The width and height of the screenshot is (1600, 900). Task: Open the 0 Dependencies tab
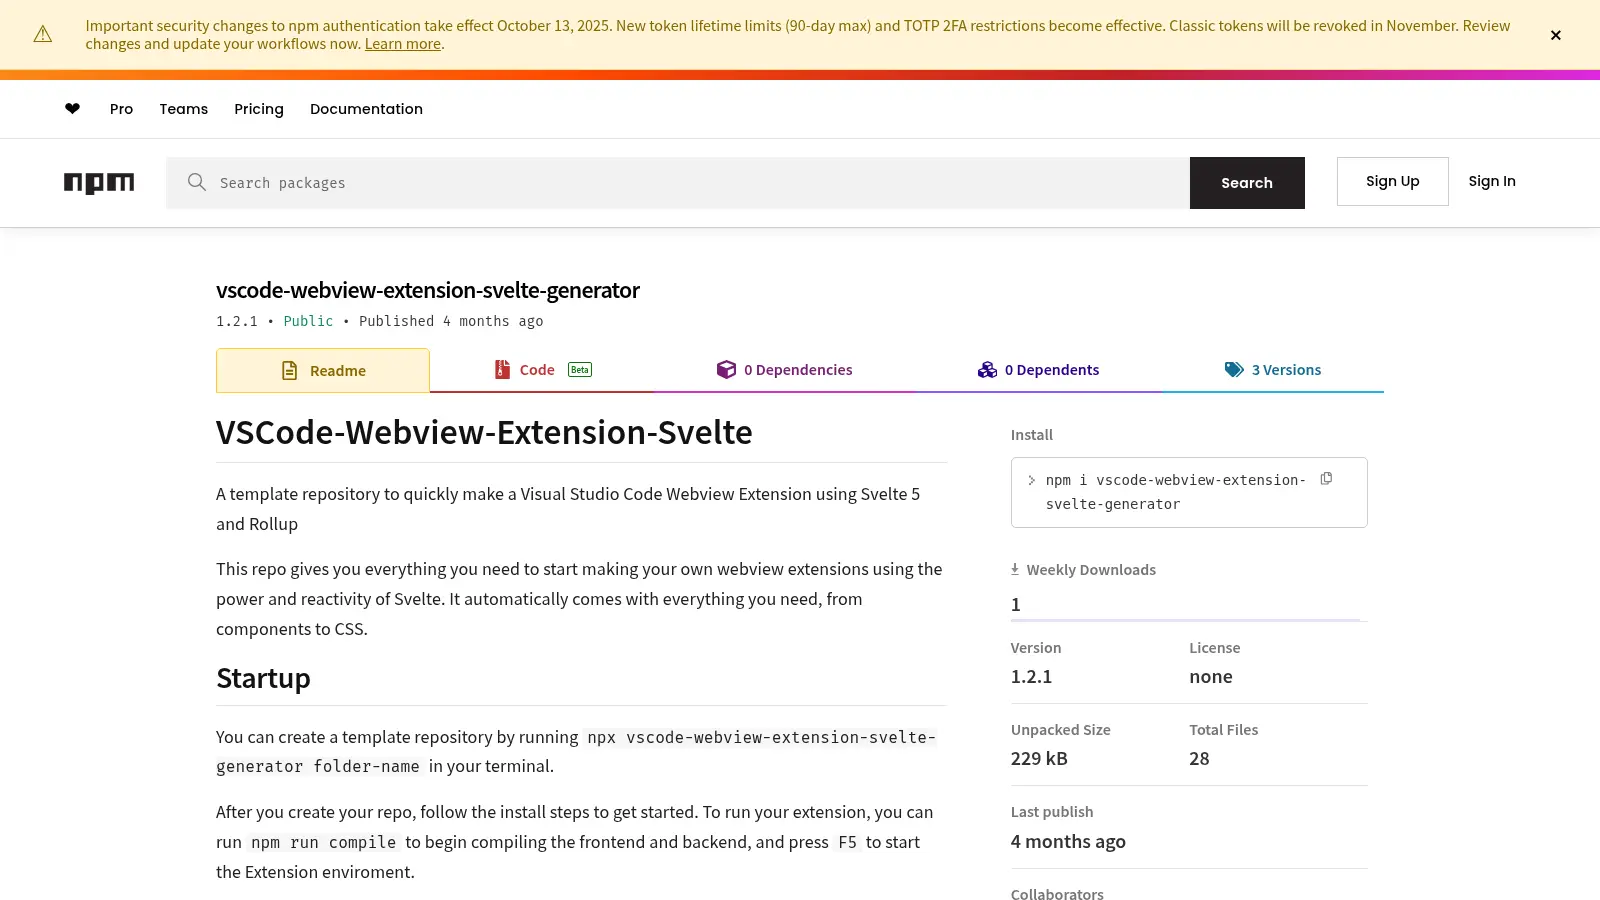click(785, 370)
